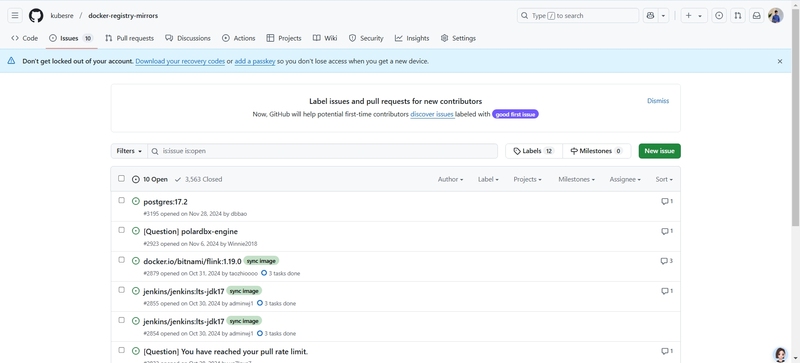Click author Winnie2018 on polardbx issue

click(242, 244)
